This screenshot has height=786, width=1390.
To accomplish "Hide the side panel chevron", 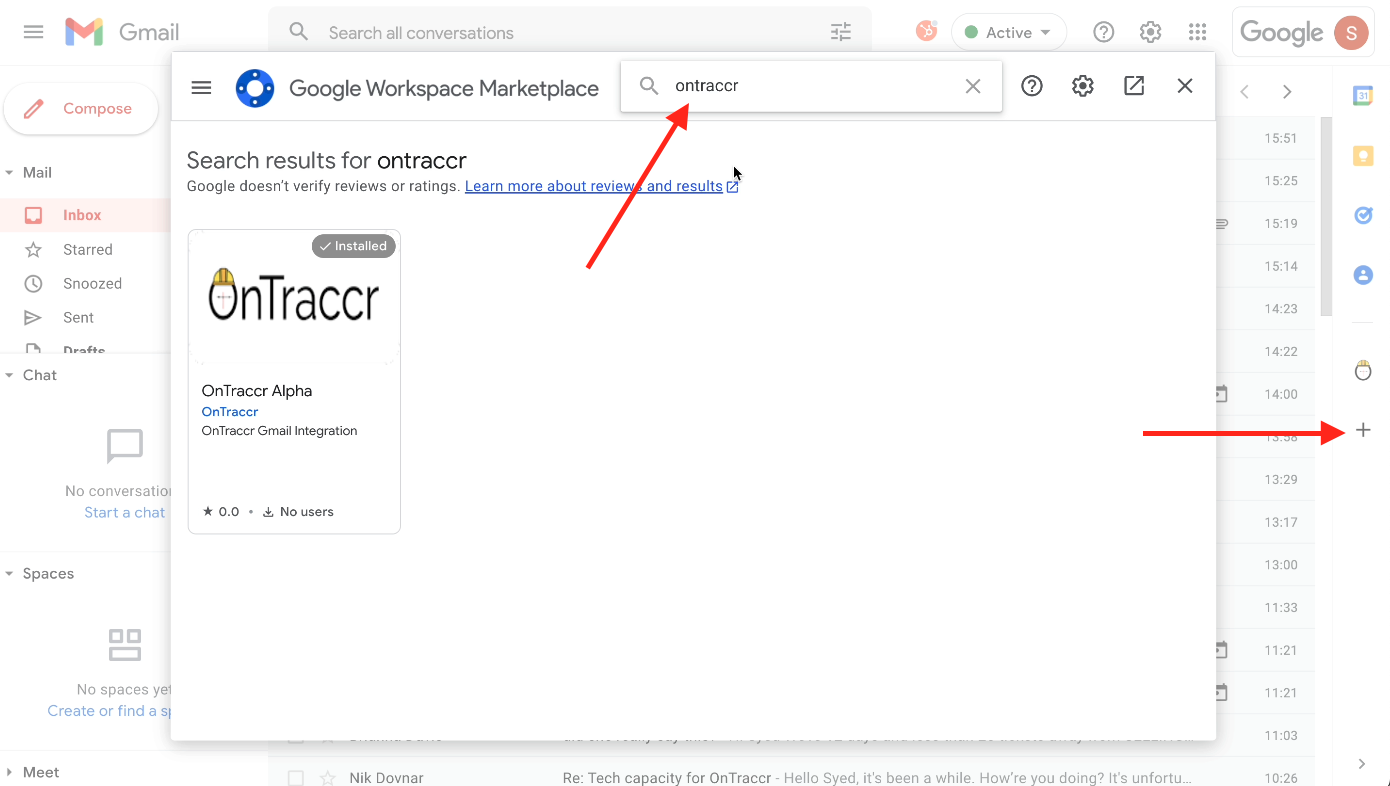I will (1362, 763).
